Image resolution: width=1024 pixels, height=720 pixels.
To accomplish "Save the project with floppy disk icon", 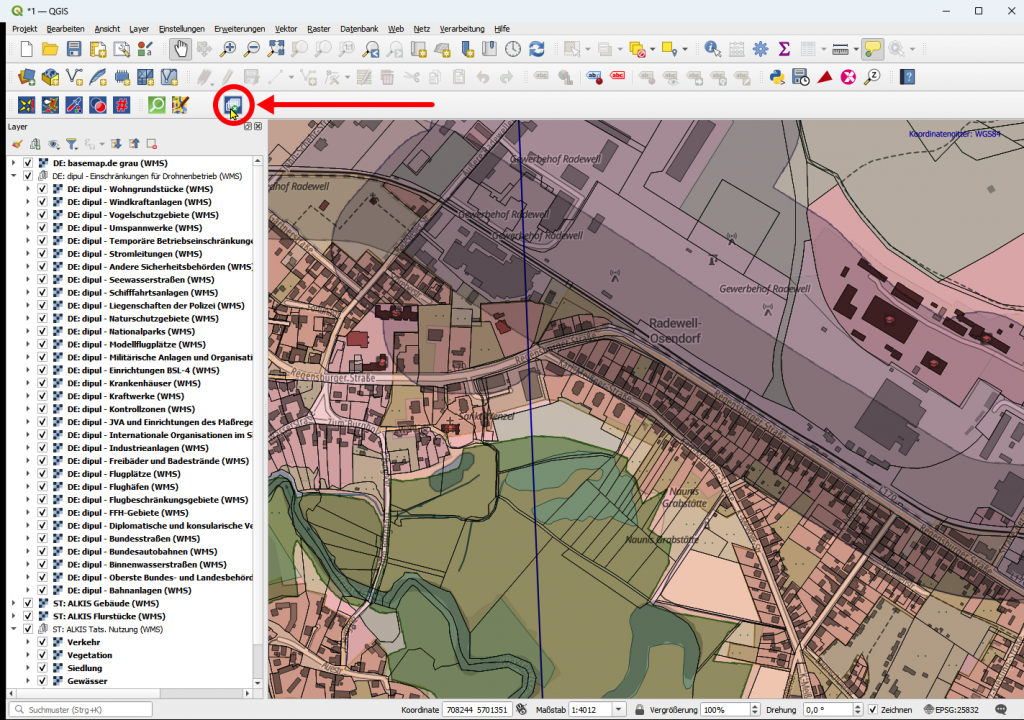I will pos(74,49).
